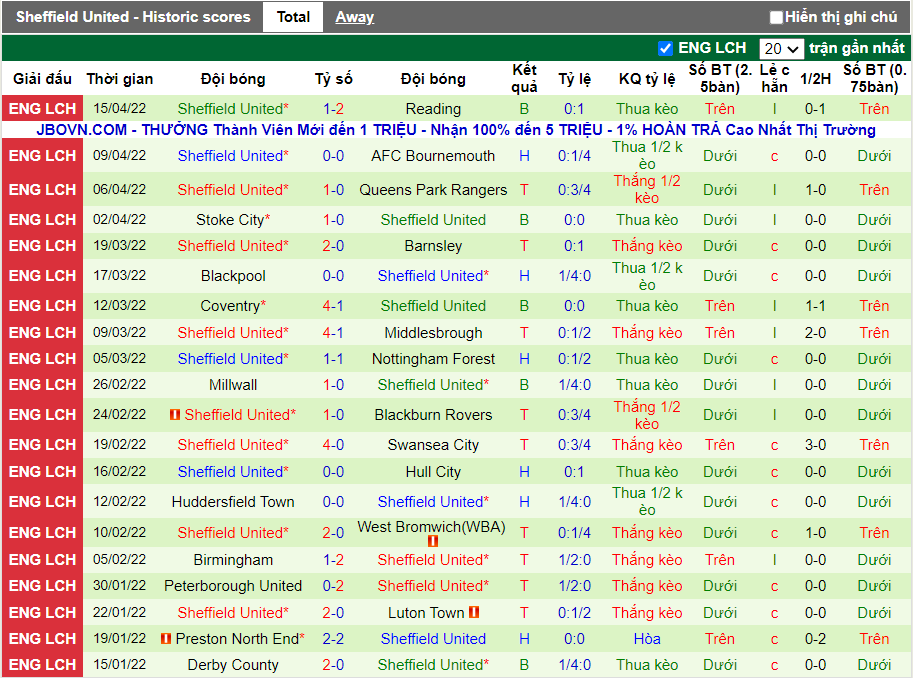This screenshot has height=678, width=913.
Task: Open Swansea City team link
Action: [x=433, y=445]
